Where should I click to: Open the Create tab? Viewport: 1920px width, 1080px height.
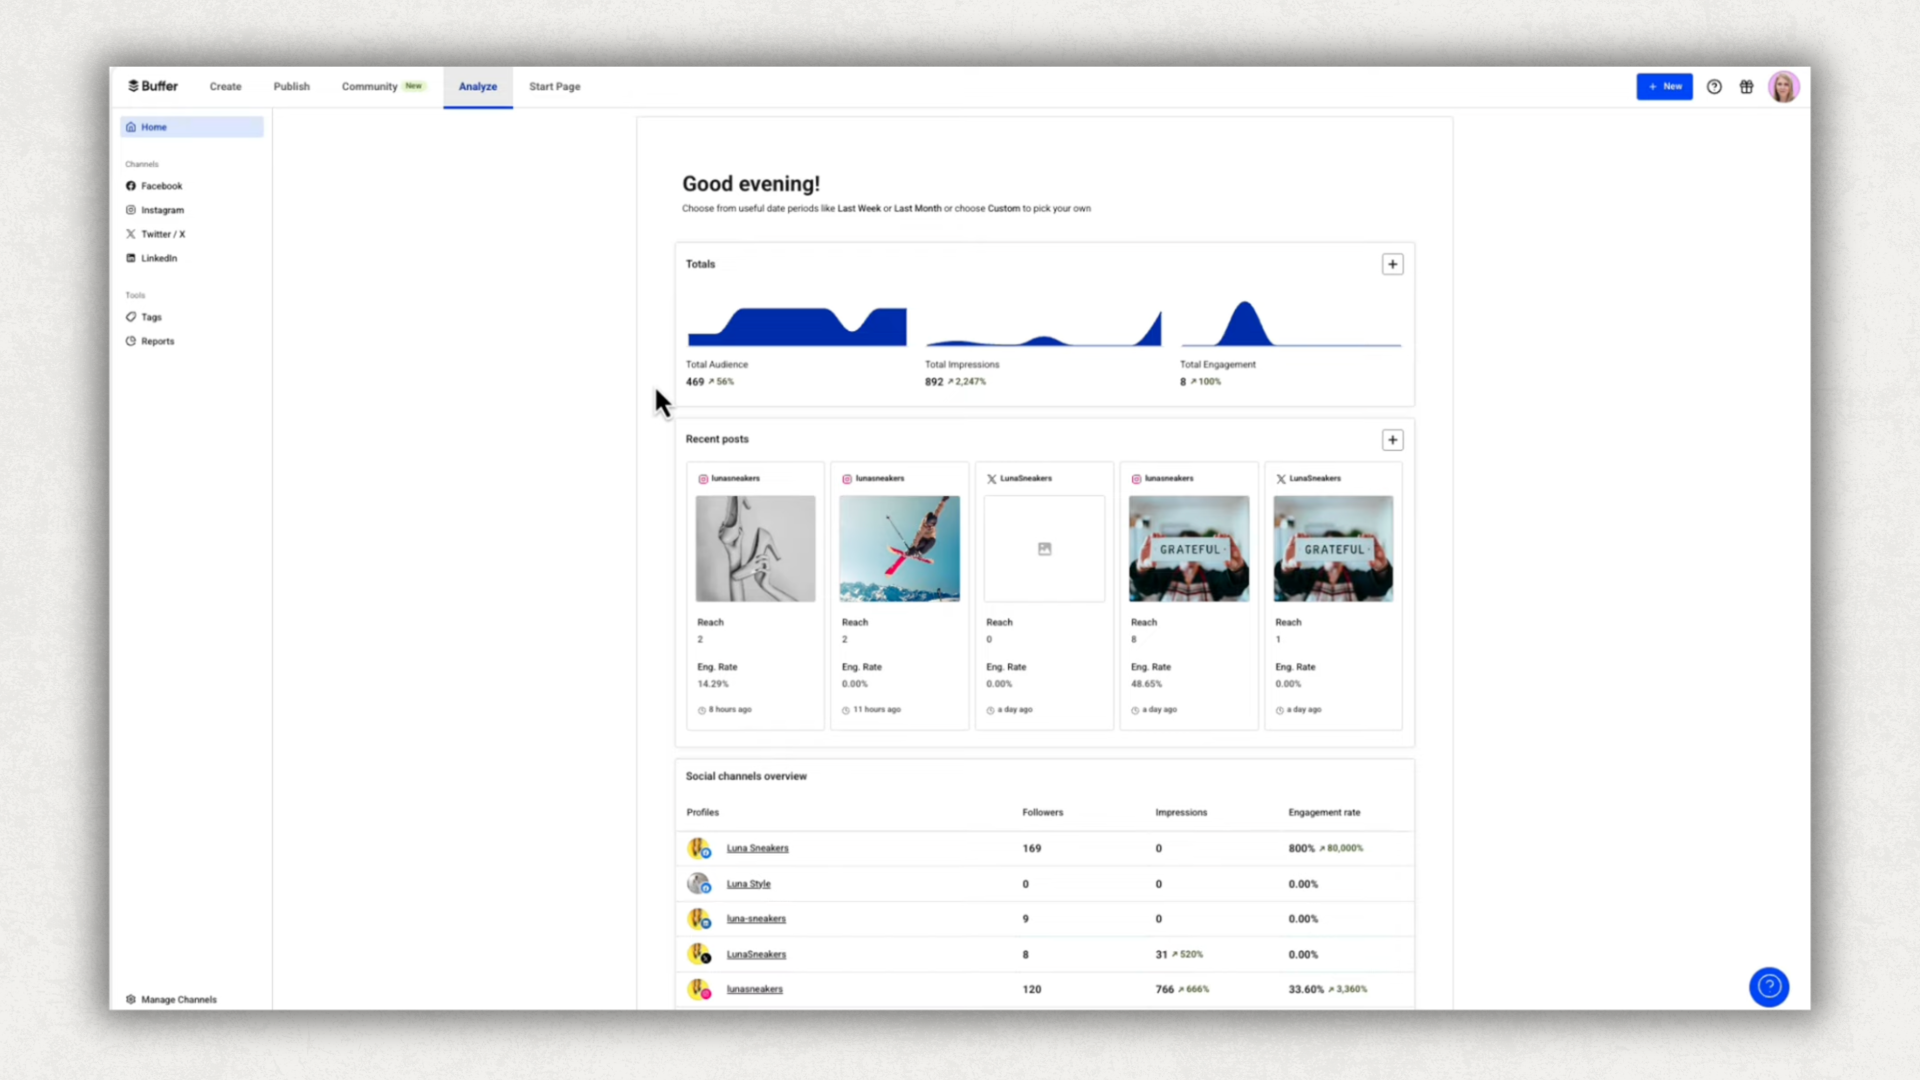(x=225, y=87)
